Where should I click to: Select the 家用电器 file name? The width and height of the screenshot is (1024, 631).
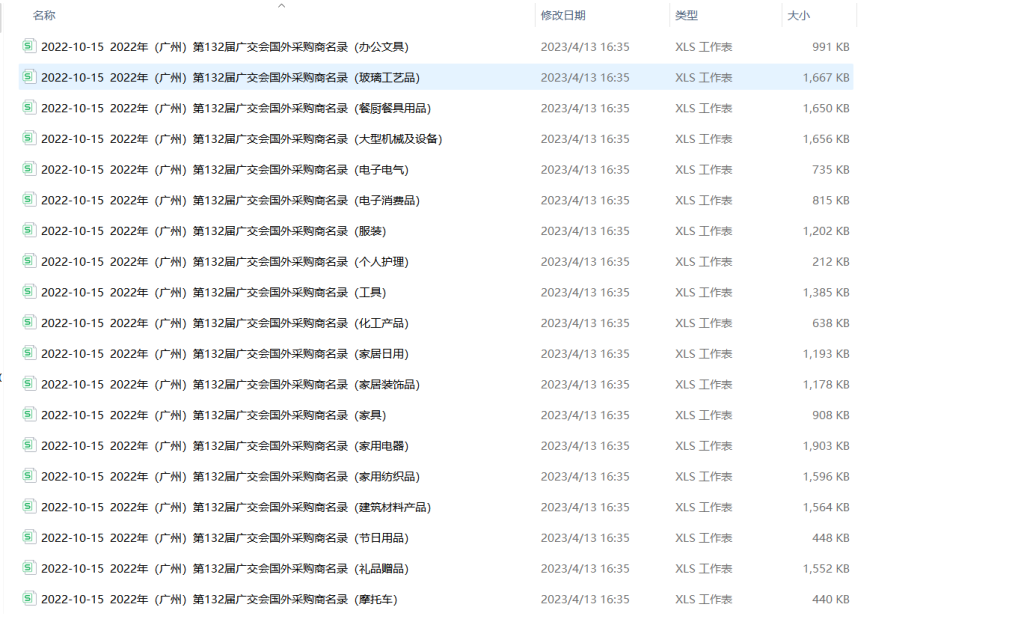[225, 446]
